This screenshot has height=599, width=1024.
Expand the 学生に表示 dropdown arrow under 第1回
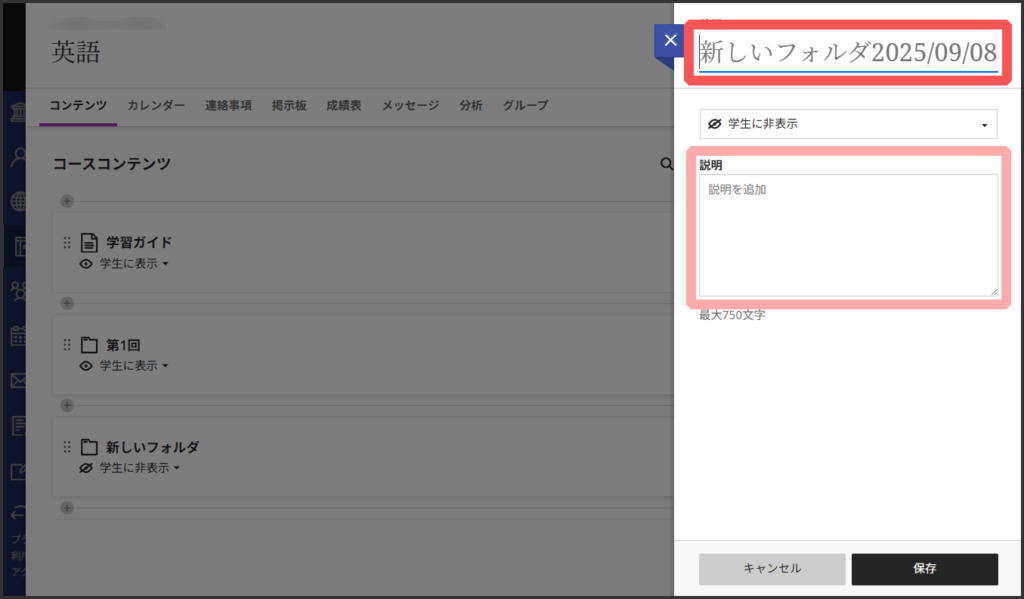pos(165,366)
